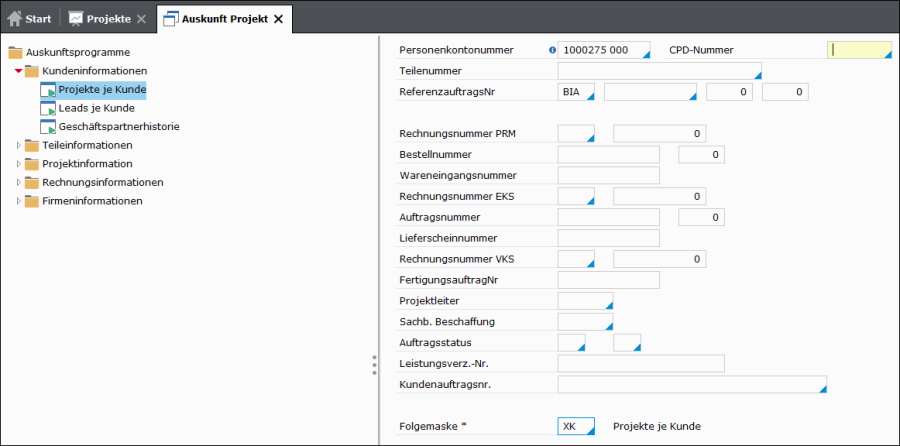Close the Auskunft Projekt tab

tap(278, 19)
